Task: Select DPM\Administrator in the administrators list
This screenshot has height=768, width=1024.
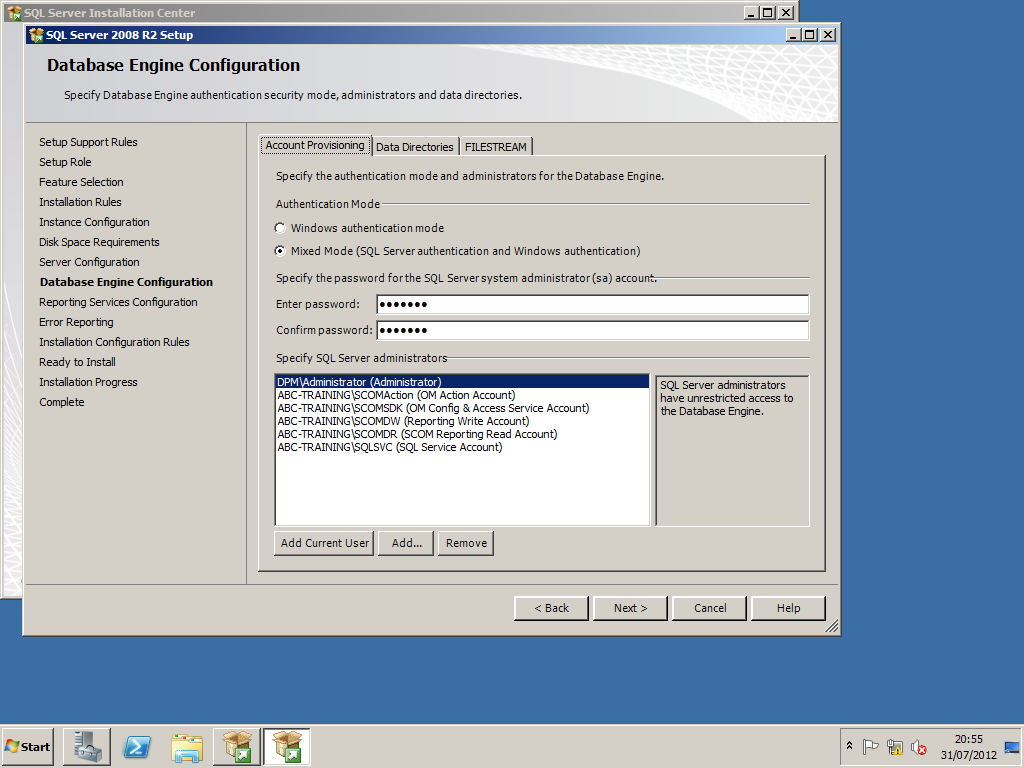Action: [x=462, y=382]
